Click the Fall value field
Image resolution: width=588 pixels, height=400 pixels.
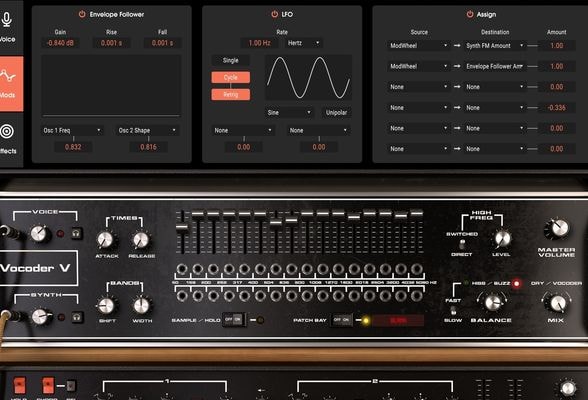(x=162, y=43)
